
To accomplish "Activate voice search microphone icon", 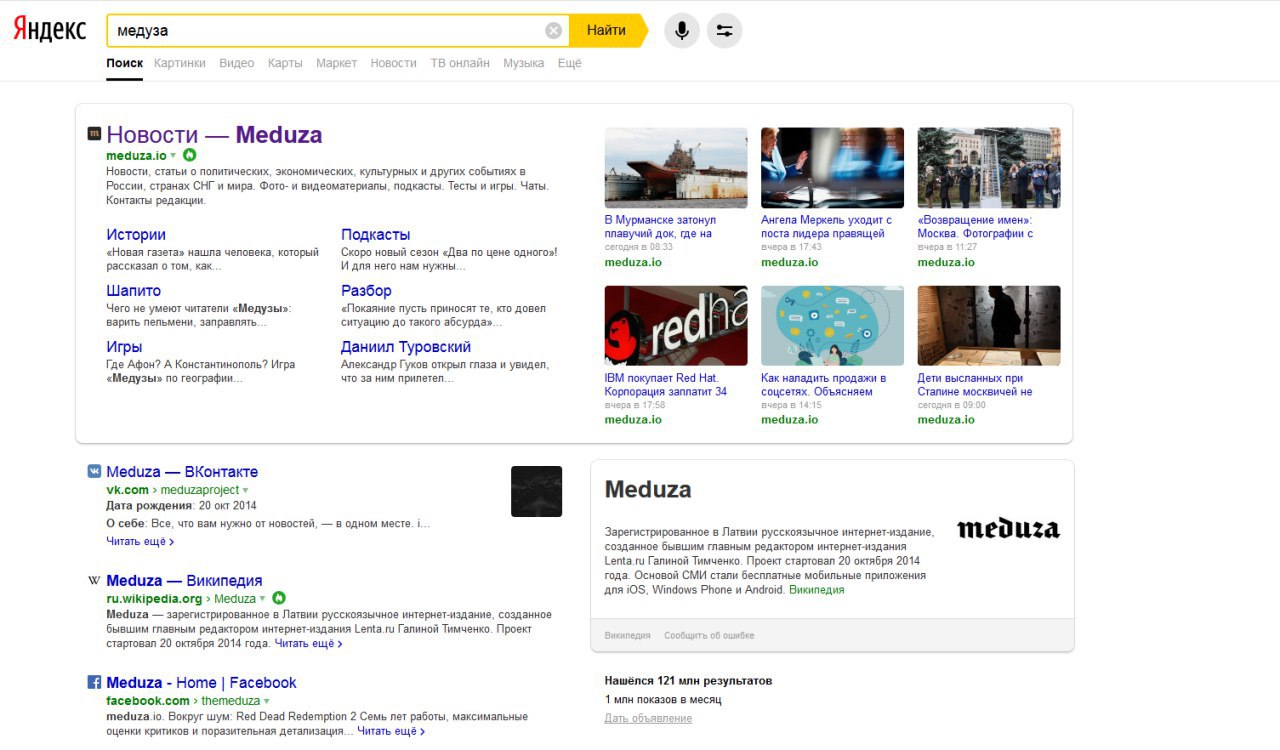I will [682, 31].
